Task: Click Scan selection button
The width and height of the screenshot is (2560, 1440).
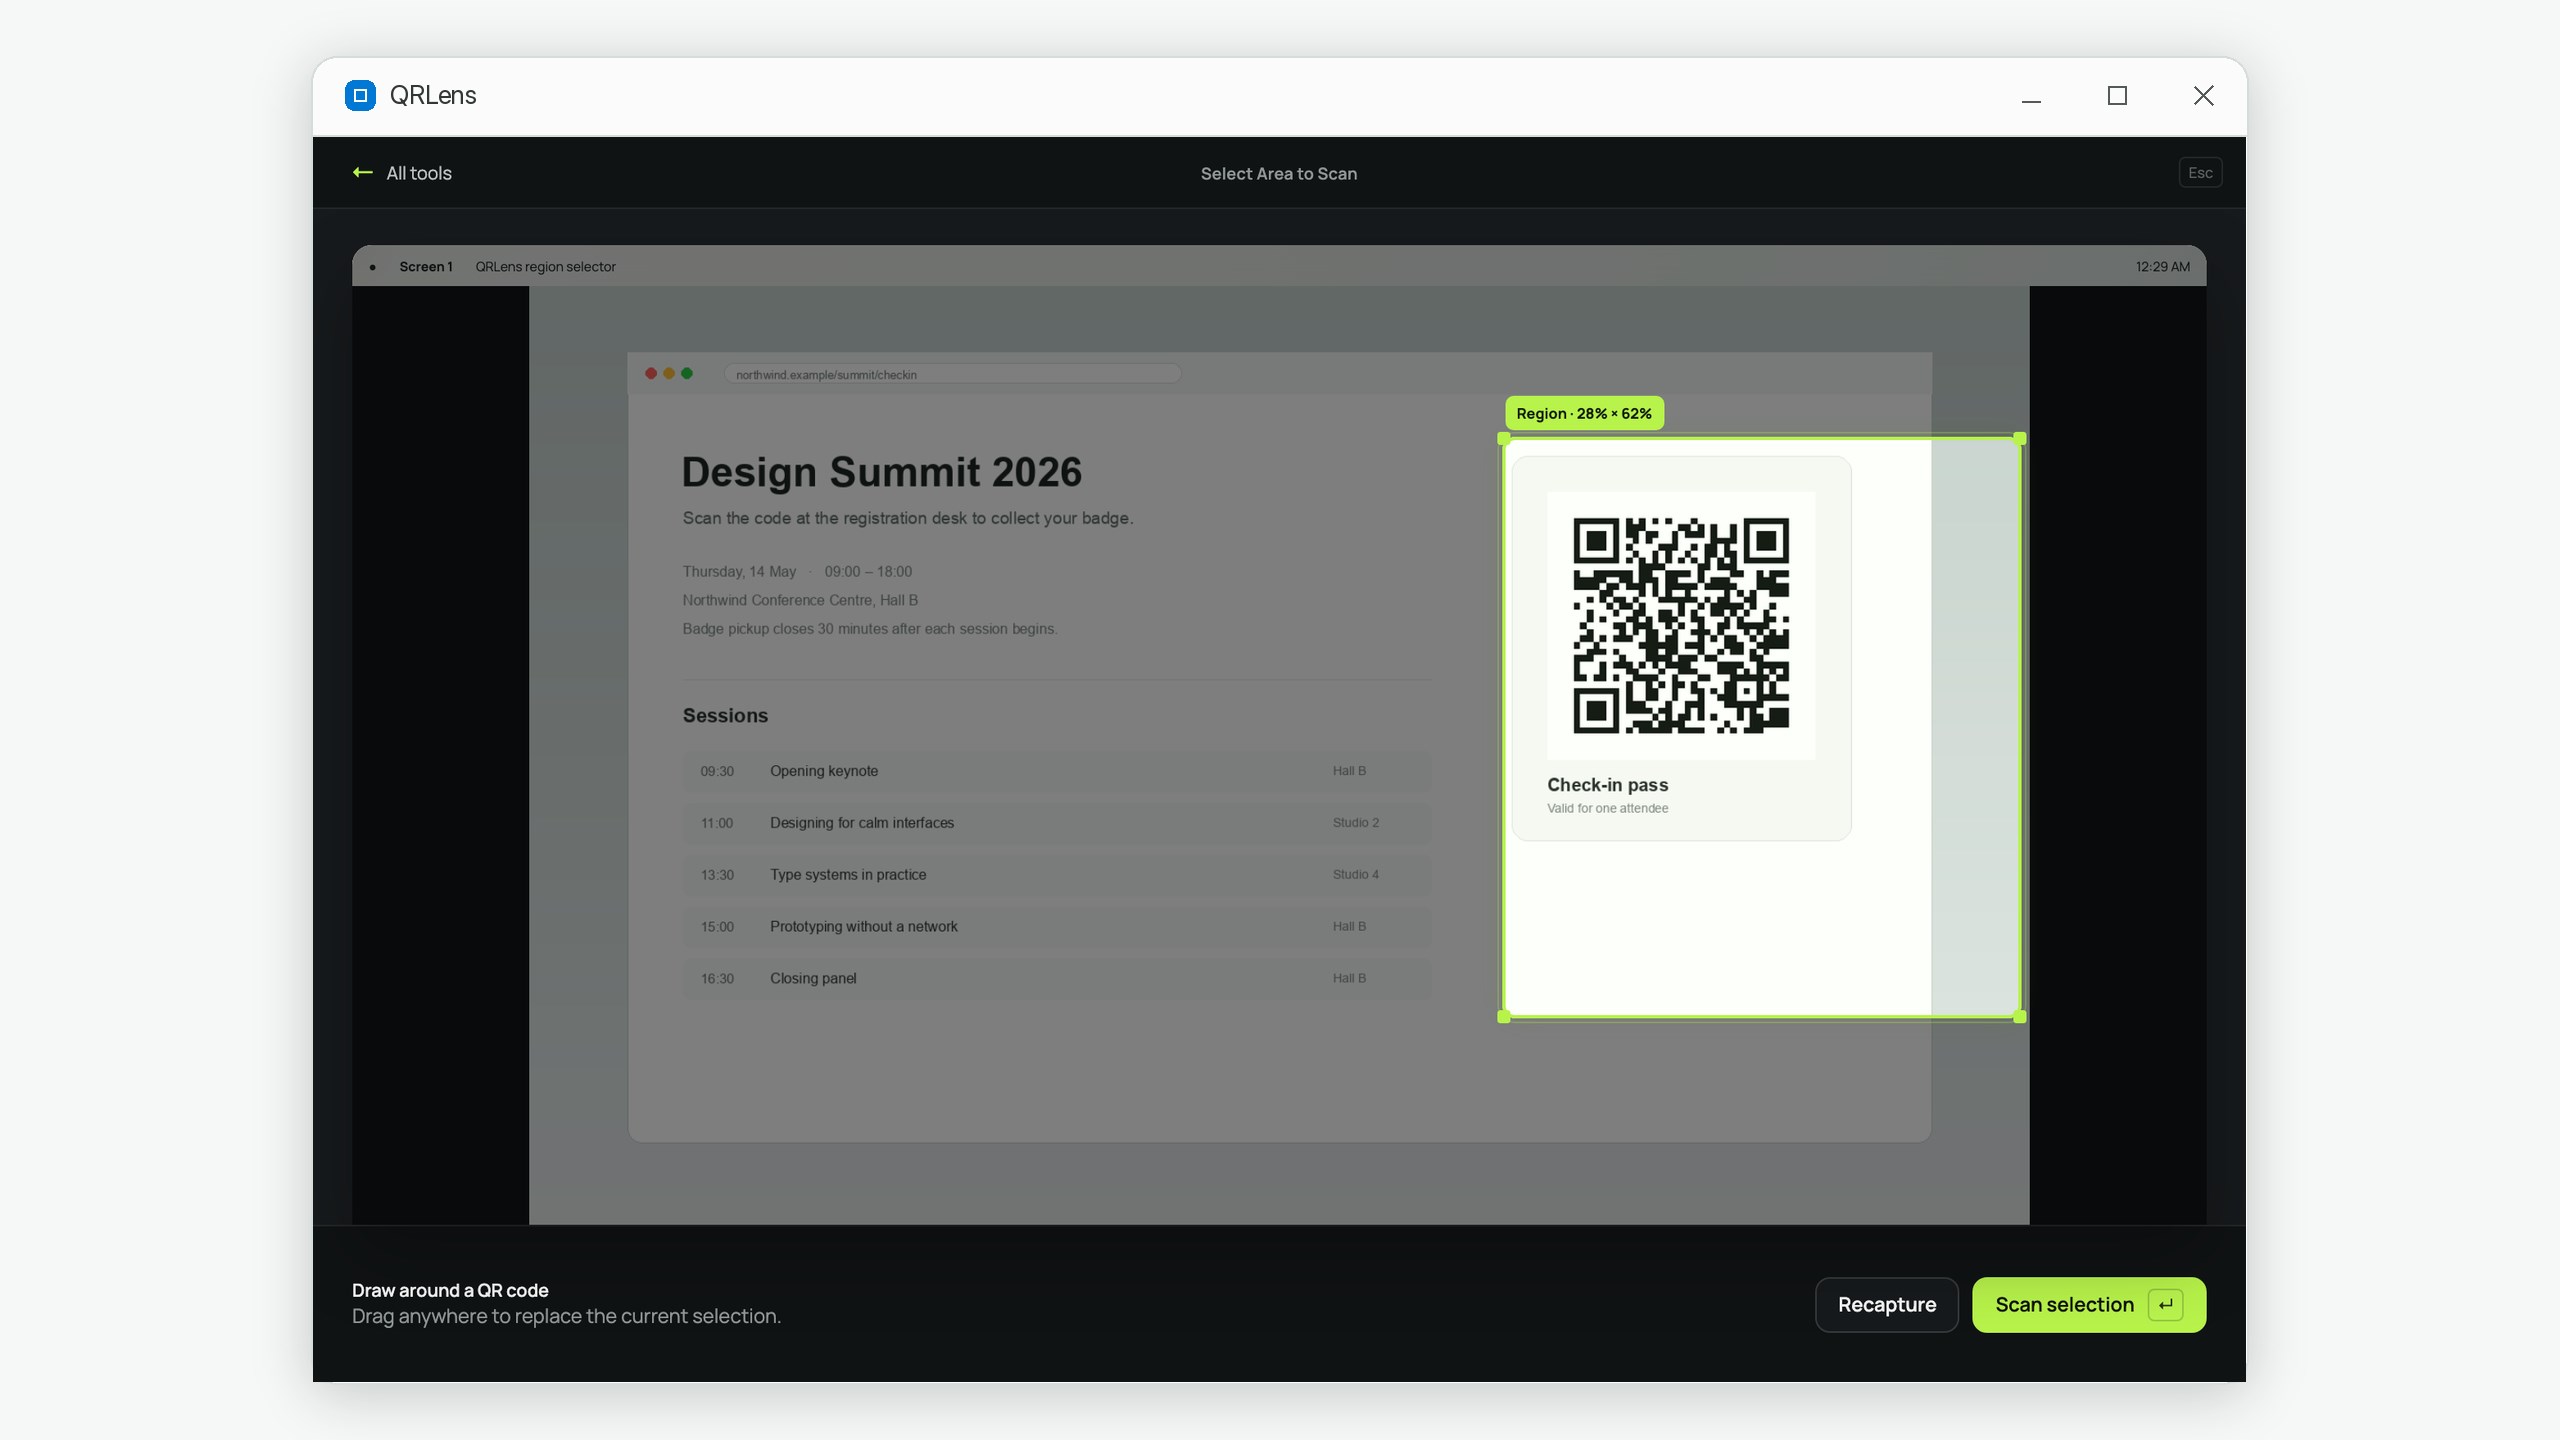Action: 2089,1305
